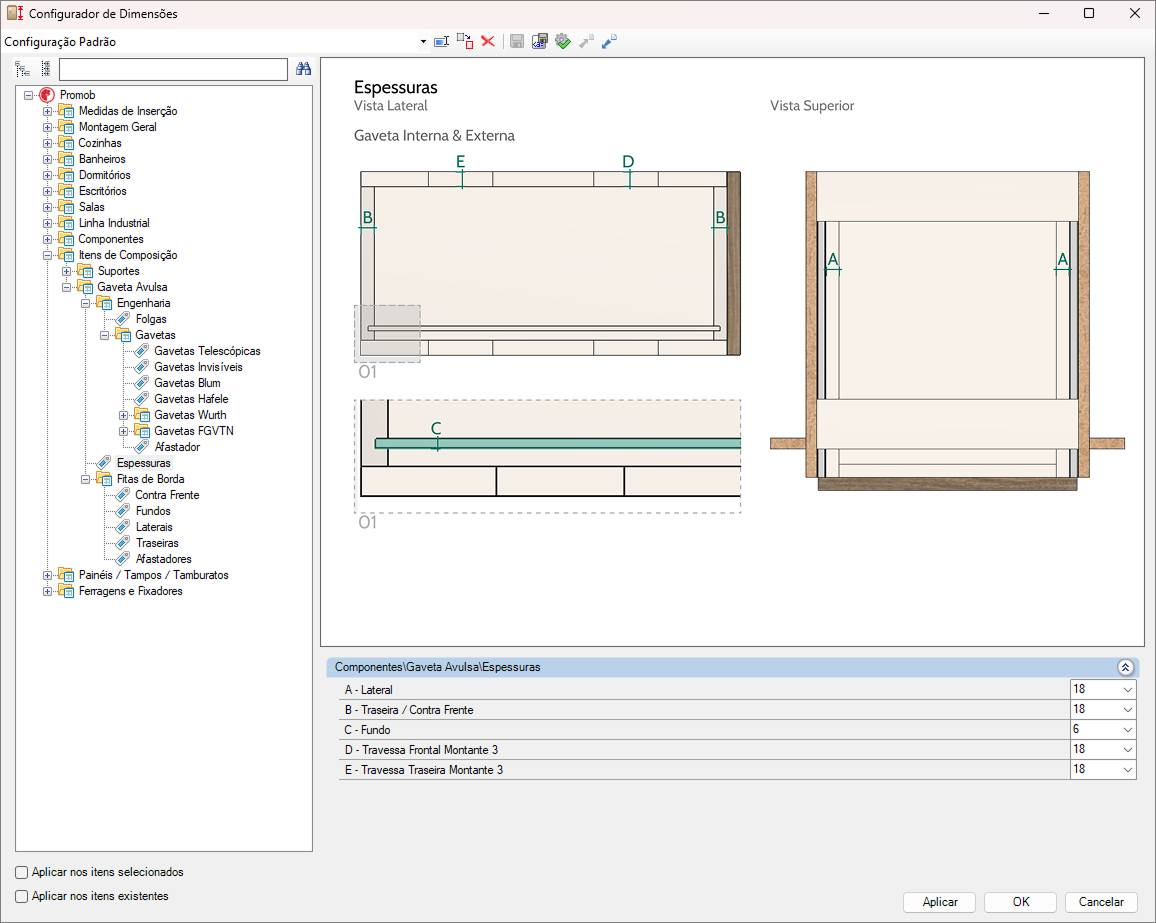The width and height of the screenshot is (1156, 923).
Task: Select Folgas under Engenharia
Action: (151, 319)
